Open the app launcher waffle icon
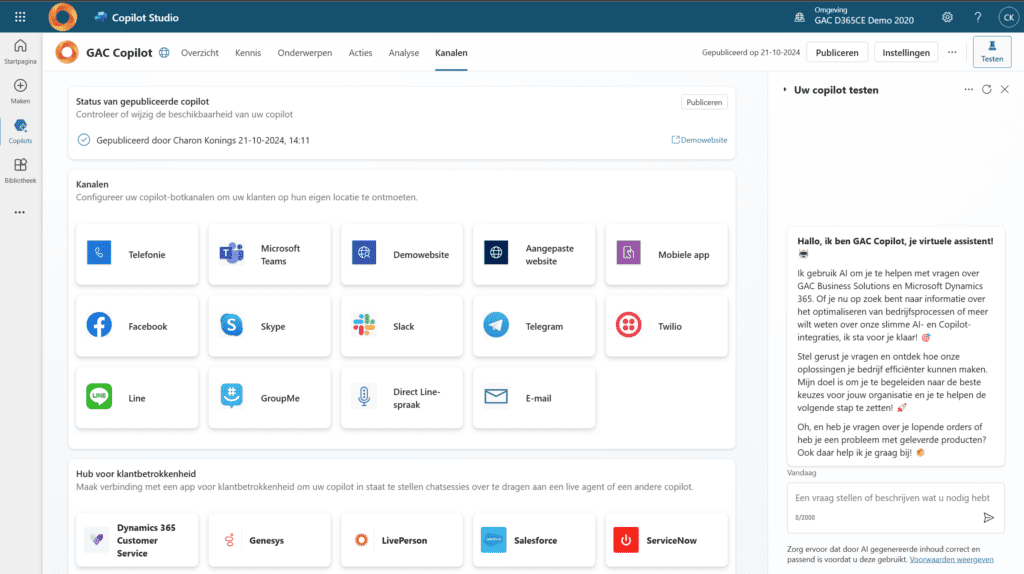Viewport: 1024px width, 574px height. [x=20, y=17]
